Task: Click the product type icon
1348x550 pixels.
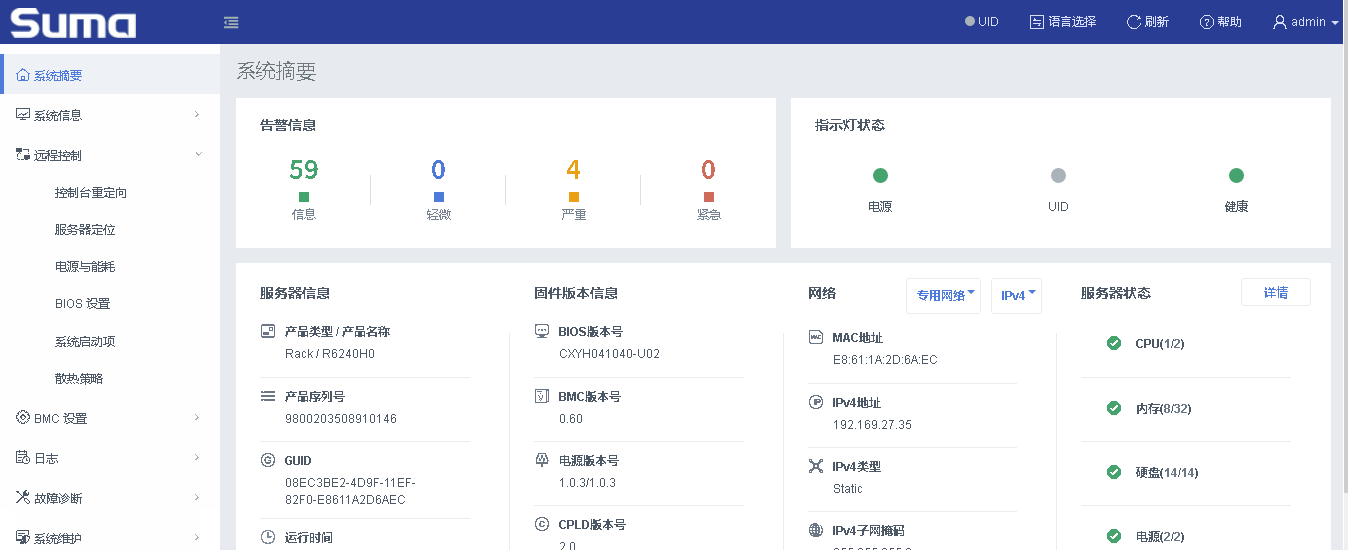Action: (267, 331)
